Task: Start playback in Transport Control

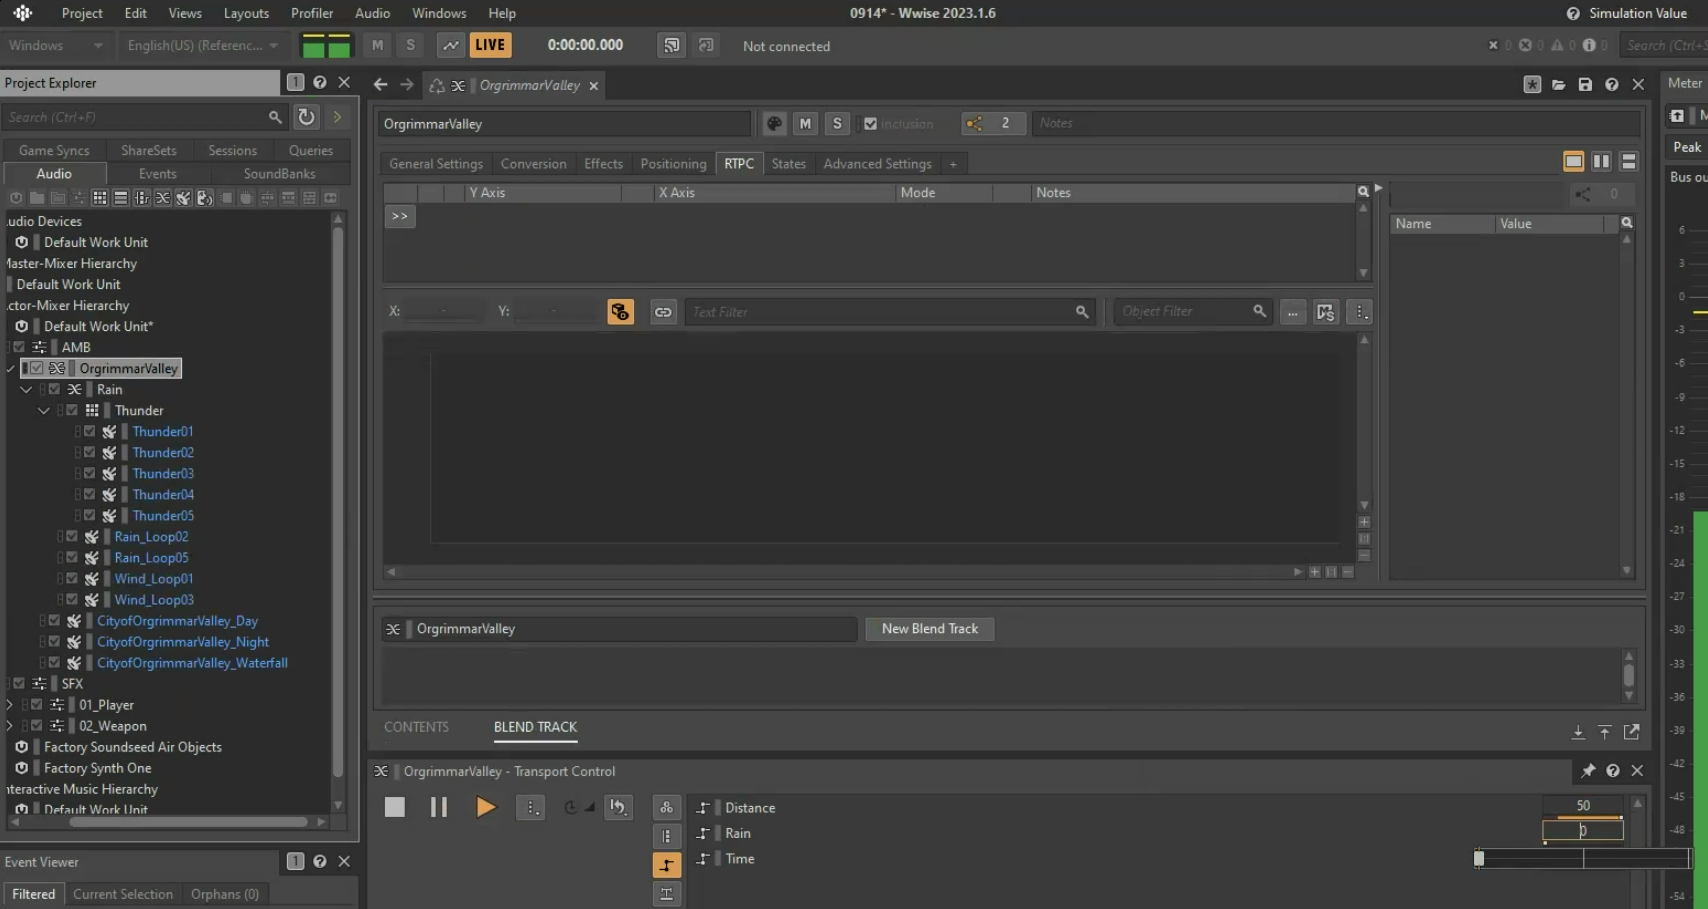Action: [x=486, y=807]
